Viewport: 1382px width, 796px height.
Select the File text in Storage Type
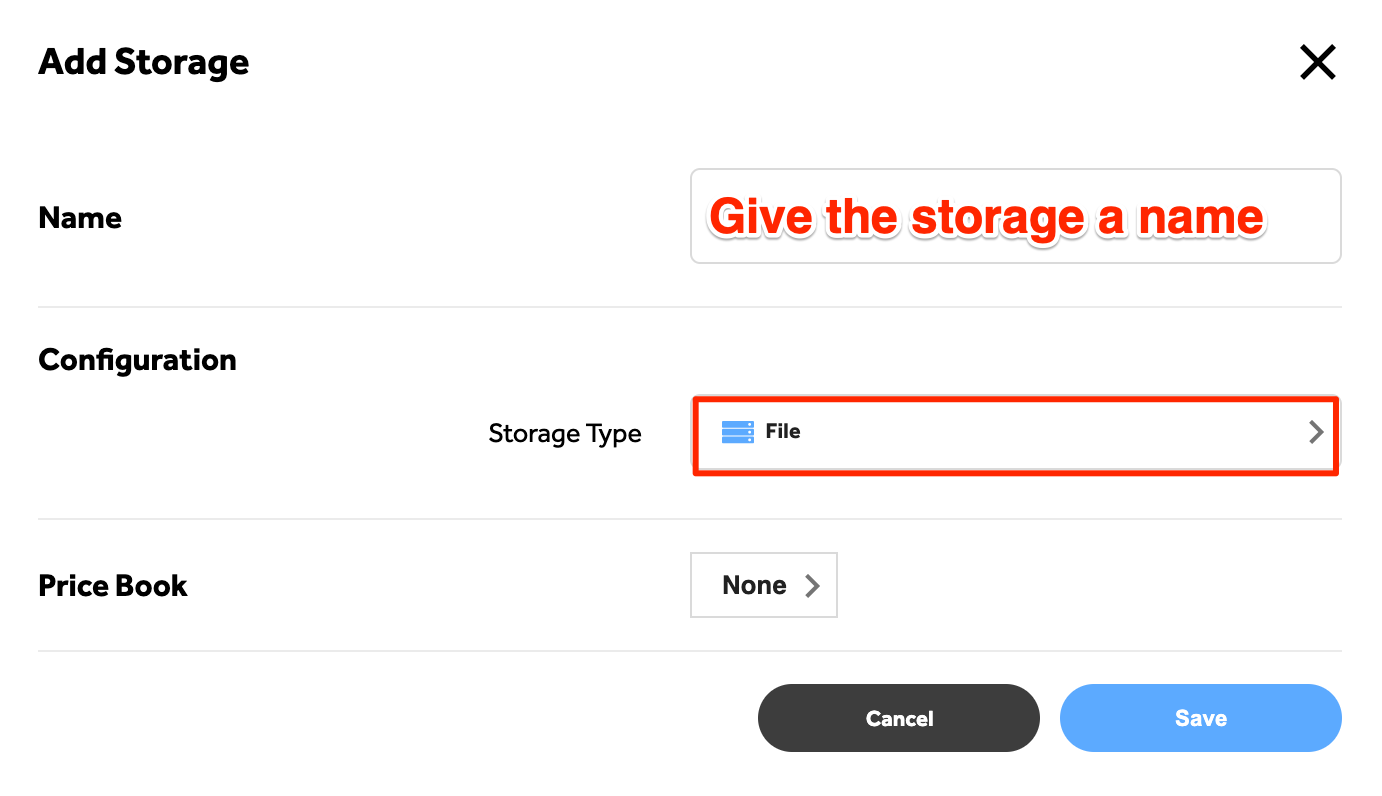point(783,432)
